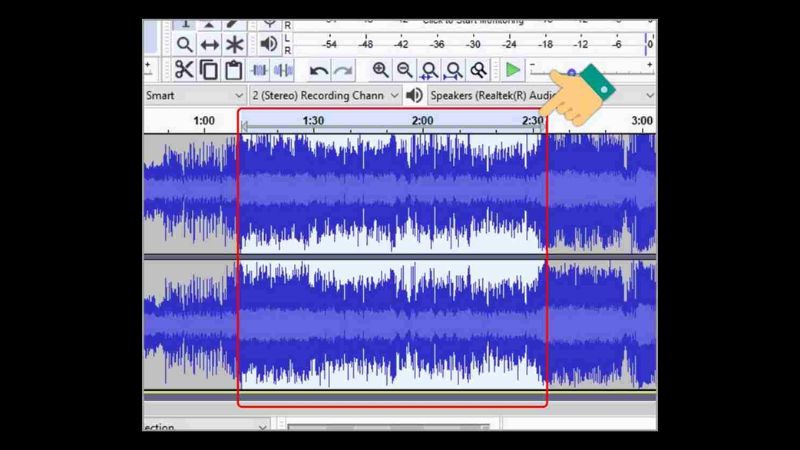Viewport: 800px width, 450px height.
Task: Adjust the play-at-speed slider handle
Action: tap(571, 73)
